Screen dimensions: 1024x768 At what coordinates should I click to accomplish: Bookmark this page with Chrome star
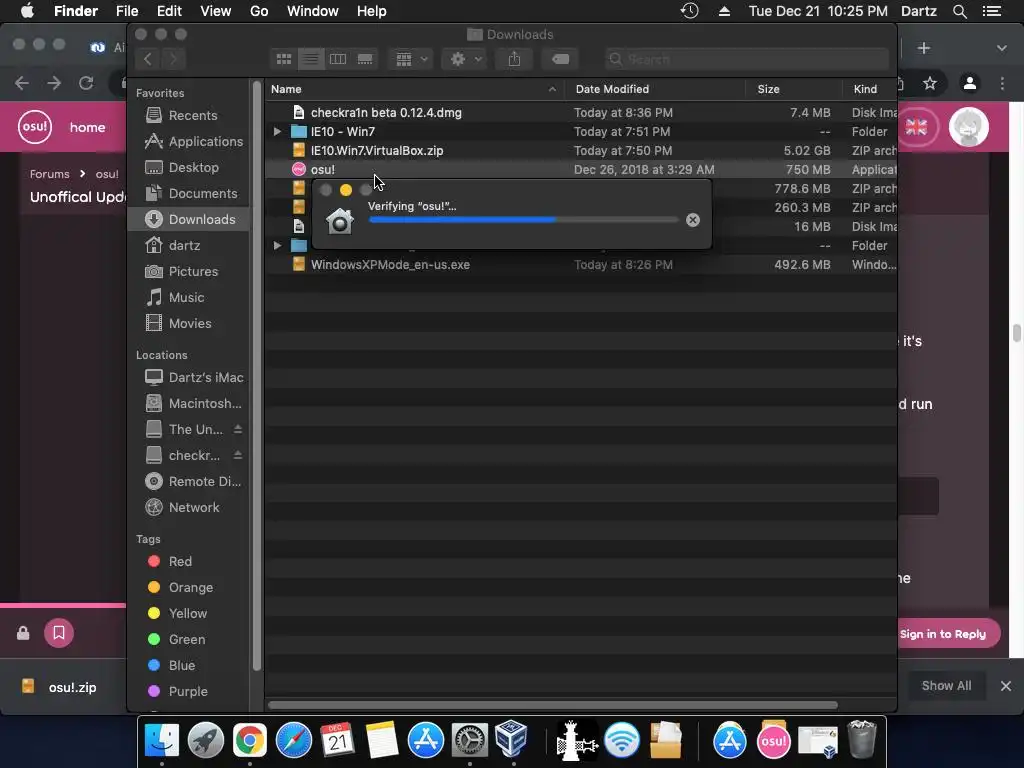click(930, 83)
